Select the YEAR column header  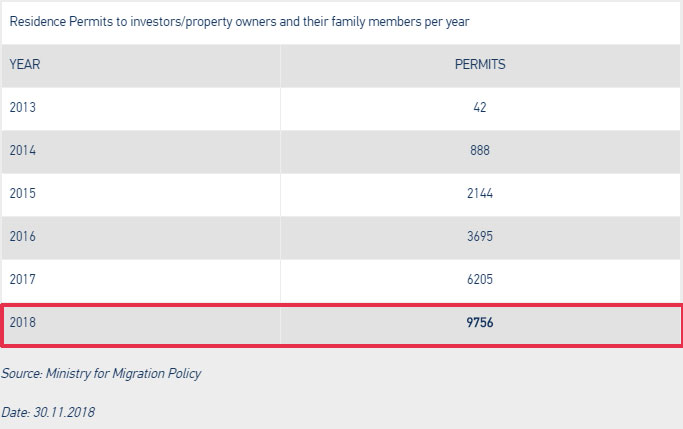point(24,64)
